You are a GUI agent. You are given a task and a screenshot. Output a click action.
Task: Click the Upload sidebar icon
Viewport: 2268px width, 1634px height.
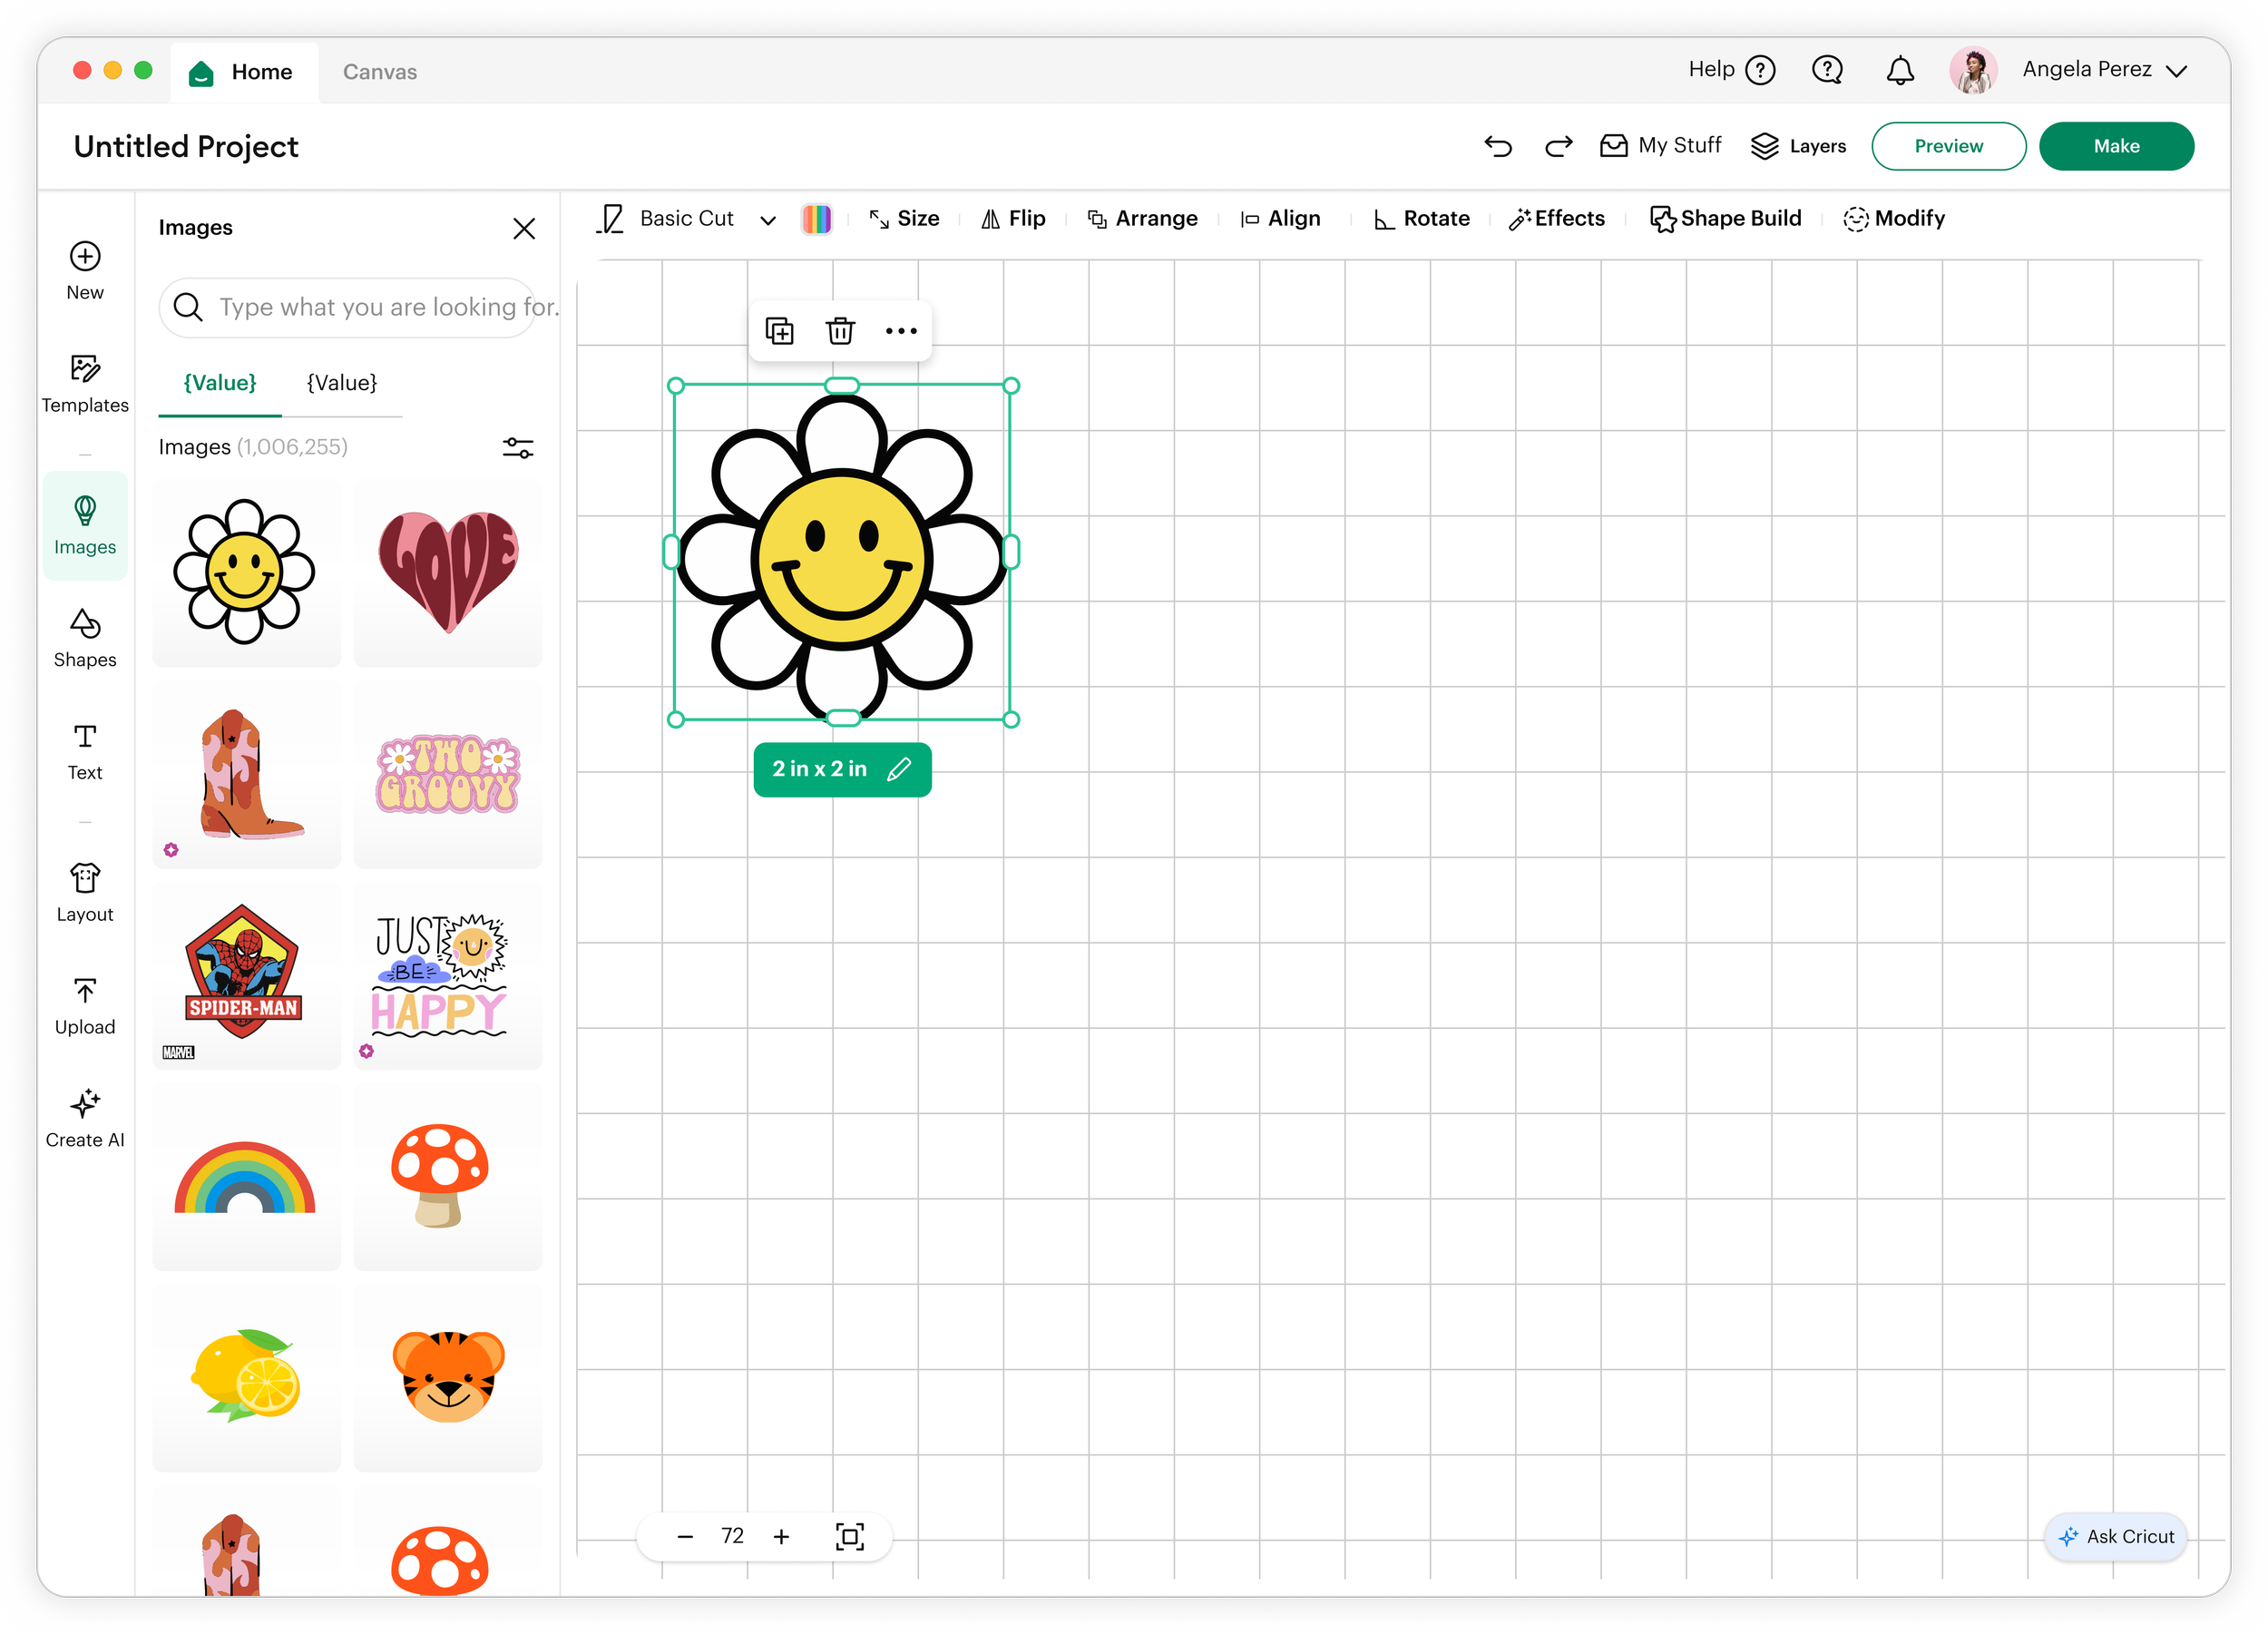pos(85,1006)
